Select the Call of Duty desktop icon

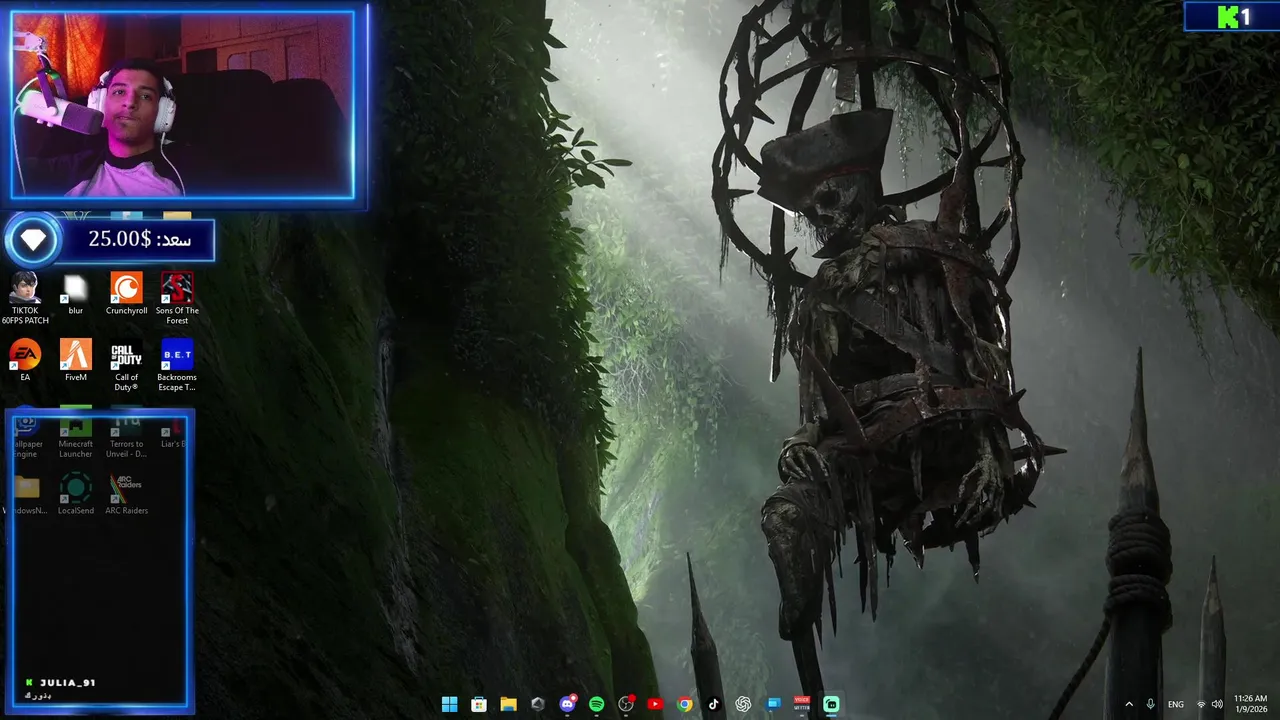click(126, 366)
